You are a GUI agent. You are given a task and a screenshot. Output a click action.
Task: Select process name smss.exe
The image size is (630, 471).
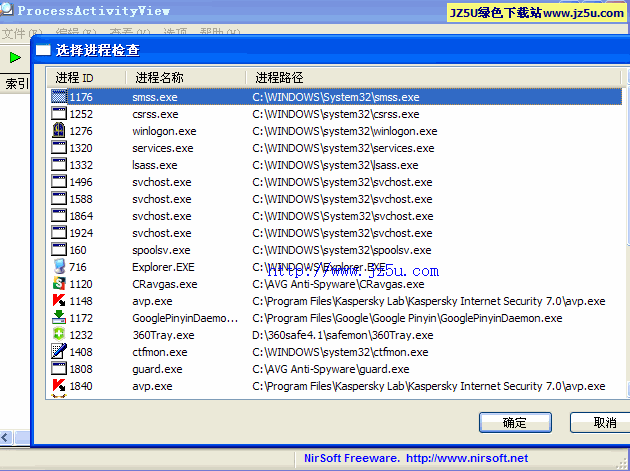click(155, 97)
